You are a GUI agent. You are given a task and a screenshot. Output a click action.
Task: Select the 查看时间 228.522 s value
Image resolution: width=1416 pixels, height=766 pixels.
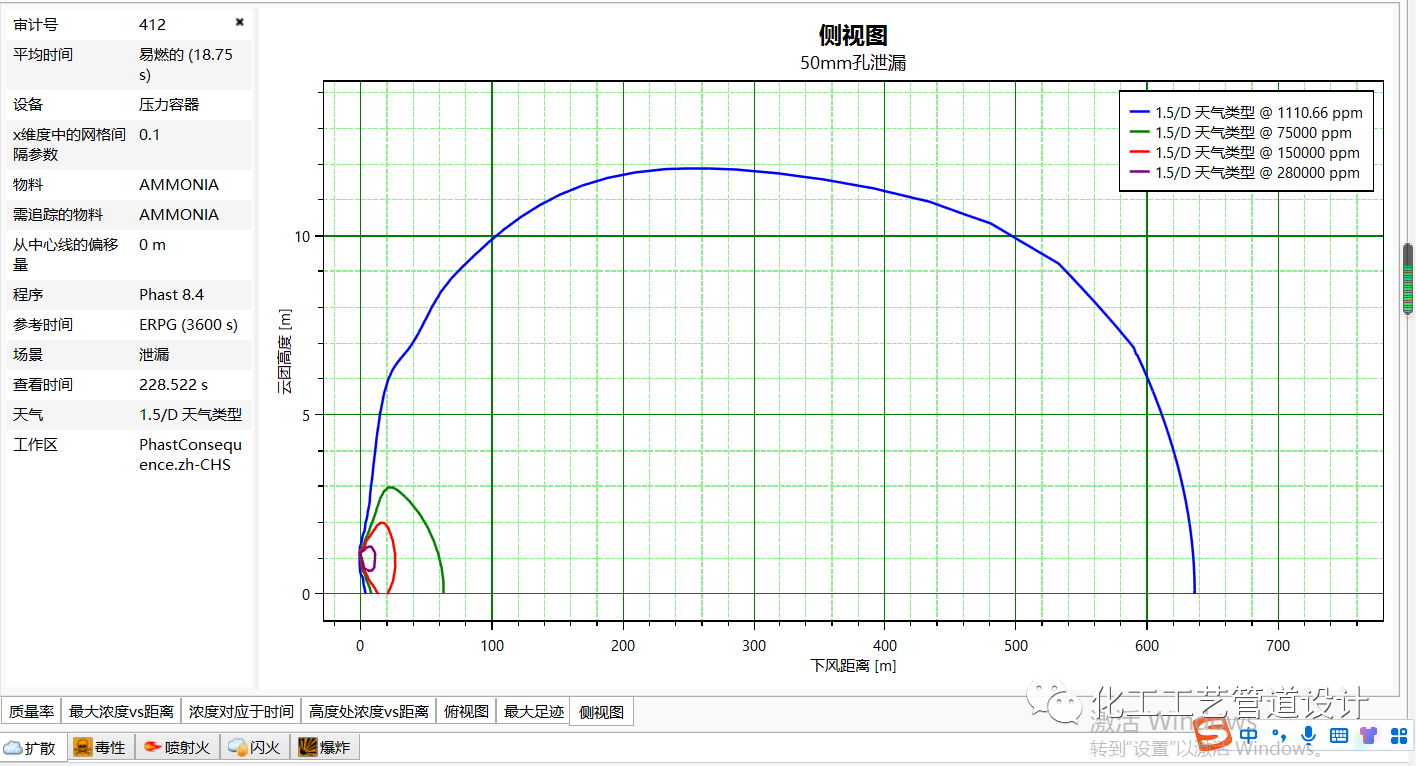click(174, 385)
